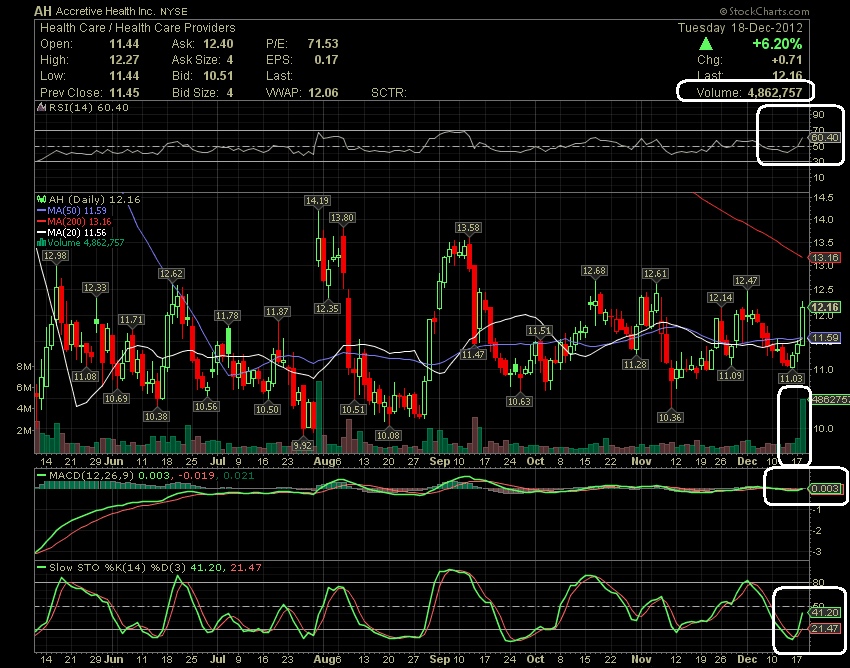The width and height of the screenshot is (850, 668).
Task: Click the EPS value 0.17
Action: tap(326, 60)
